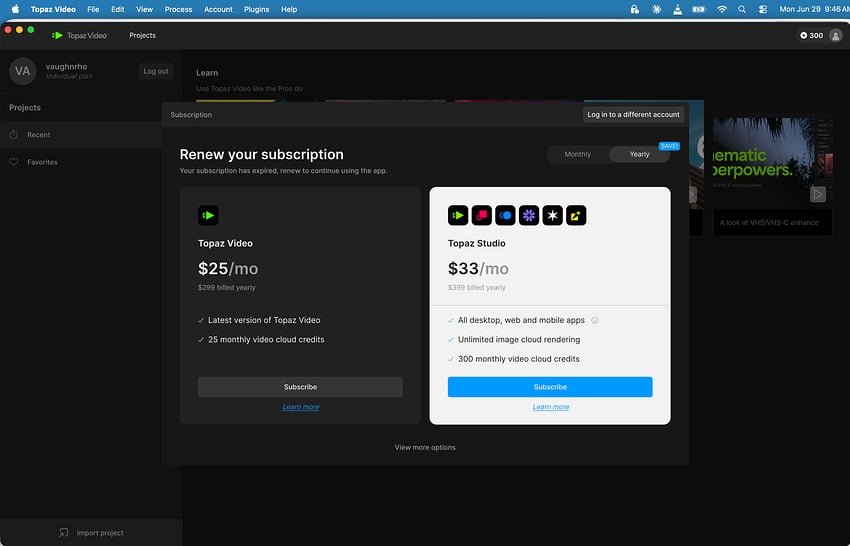Click the purple flower Studio app icon
The height and width of the screenshot is (546, 850).
click(529, 215)
